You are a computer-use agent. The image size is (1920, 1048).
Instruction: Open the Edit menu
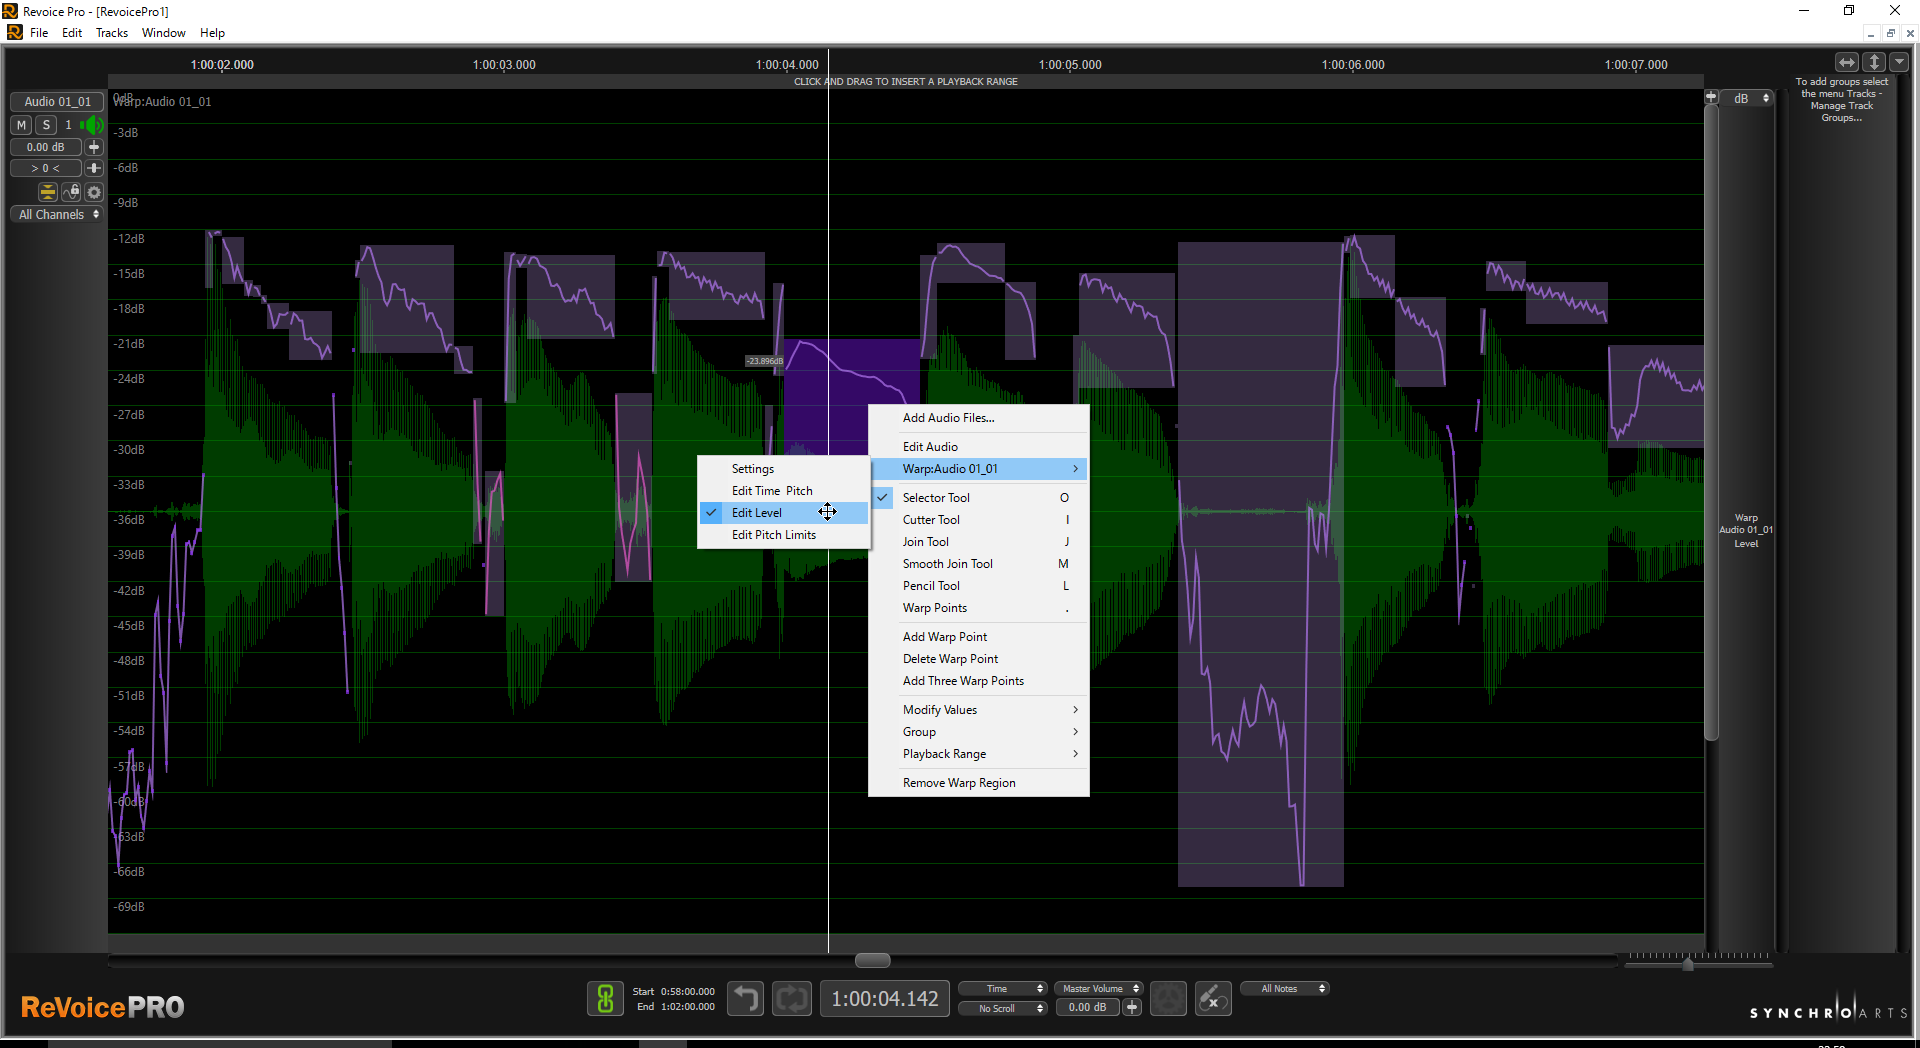point(72,33)
